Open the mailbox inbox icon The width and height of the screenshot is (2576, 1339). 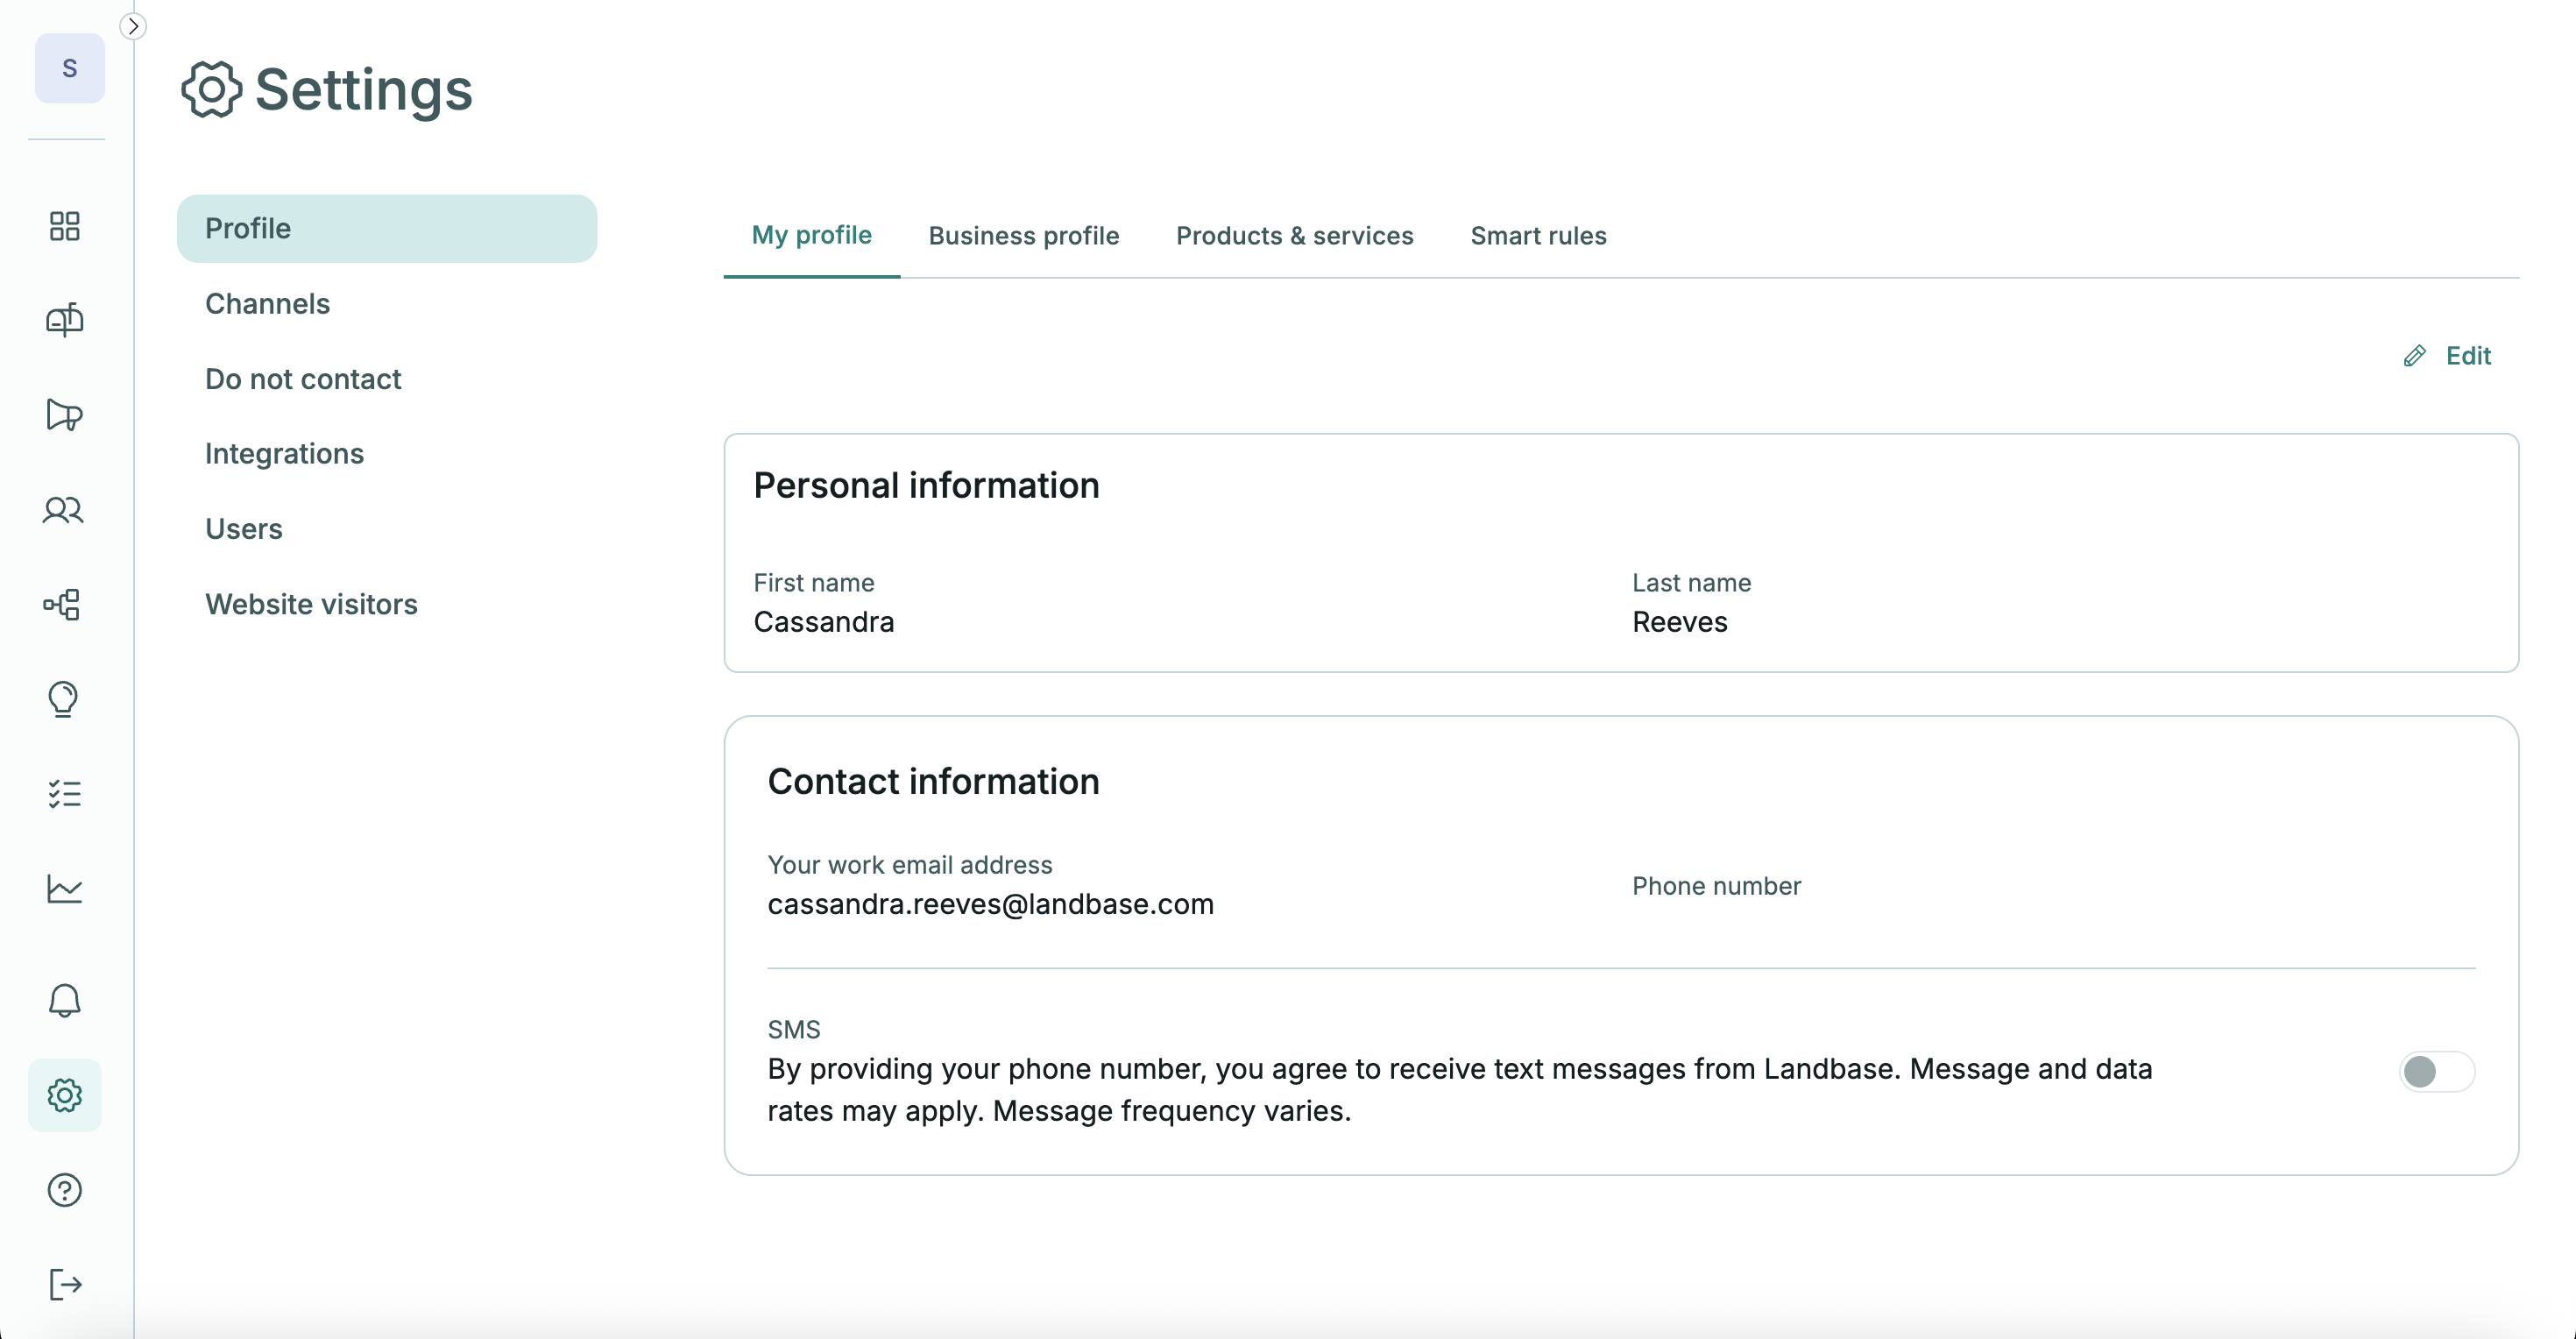point(64,320)
